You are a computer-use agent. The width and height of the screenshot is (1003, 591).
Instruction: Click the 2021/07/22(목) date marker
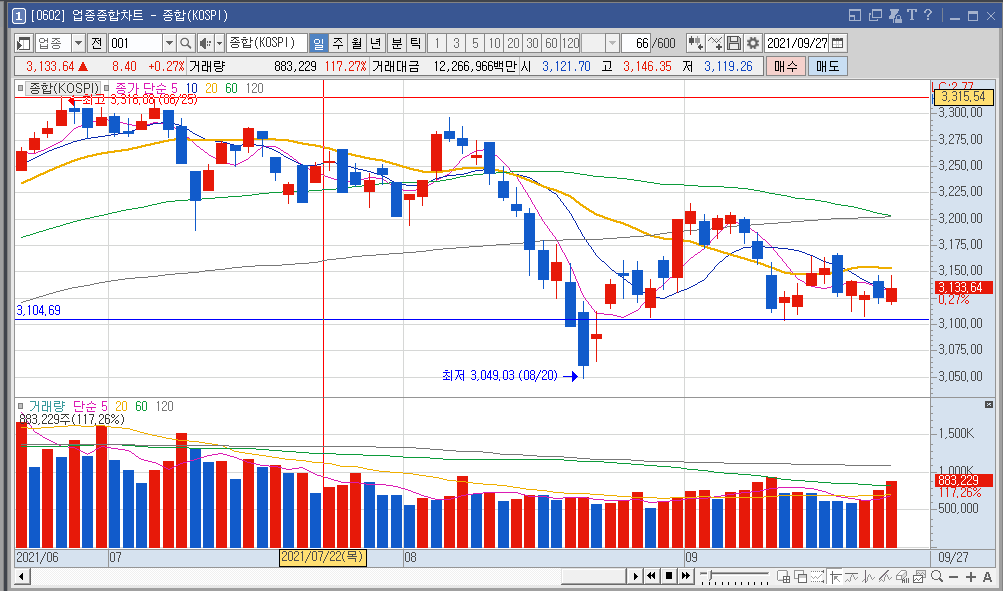tap(323, 557)
